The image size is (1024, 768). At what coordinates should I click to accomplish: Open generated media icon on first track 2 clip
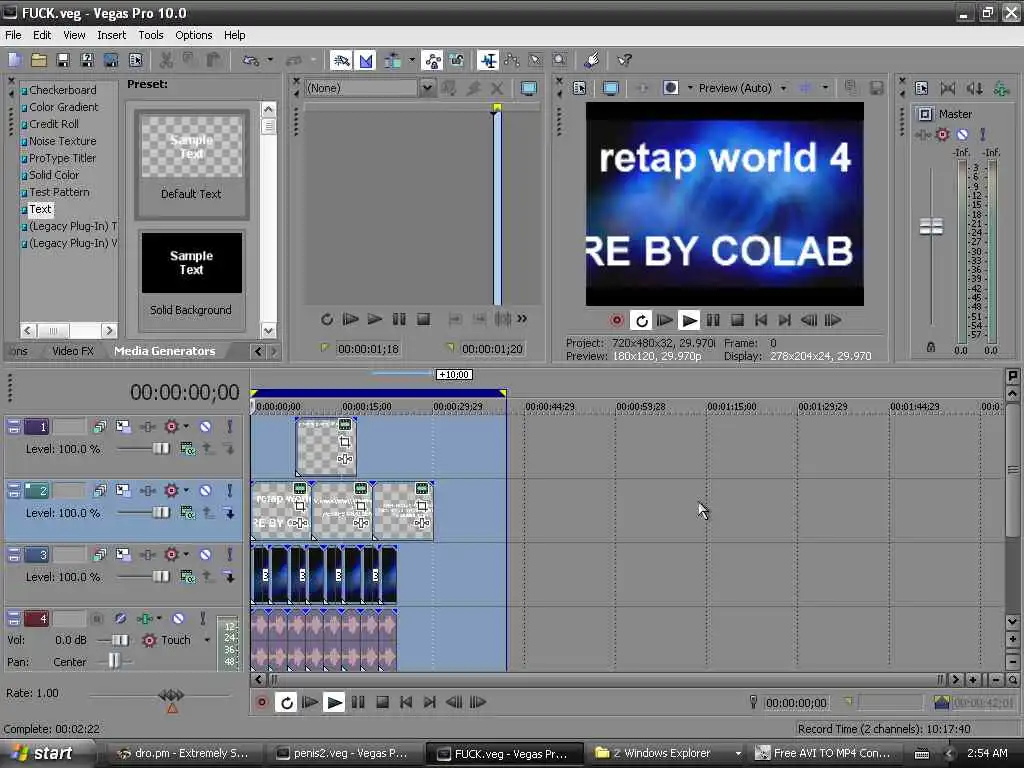tap(299, 488)
